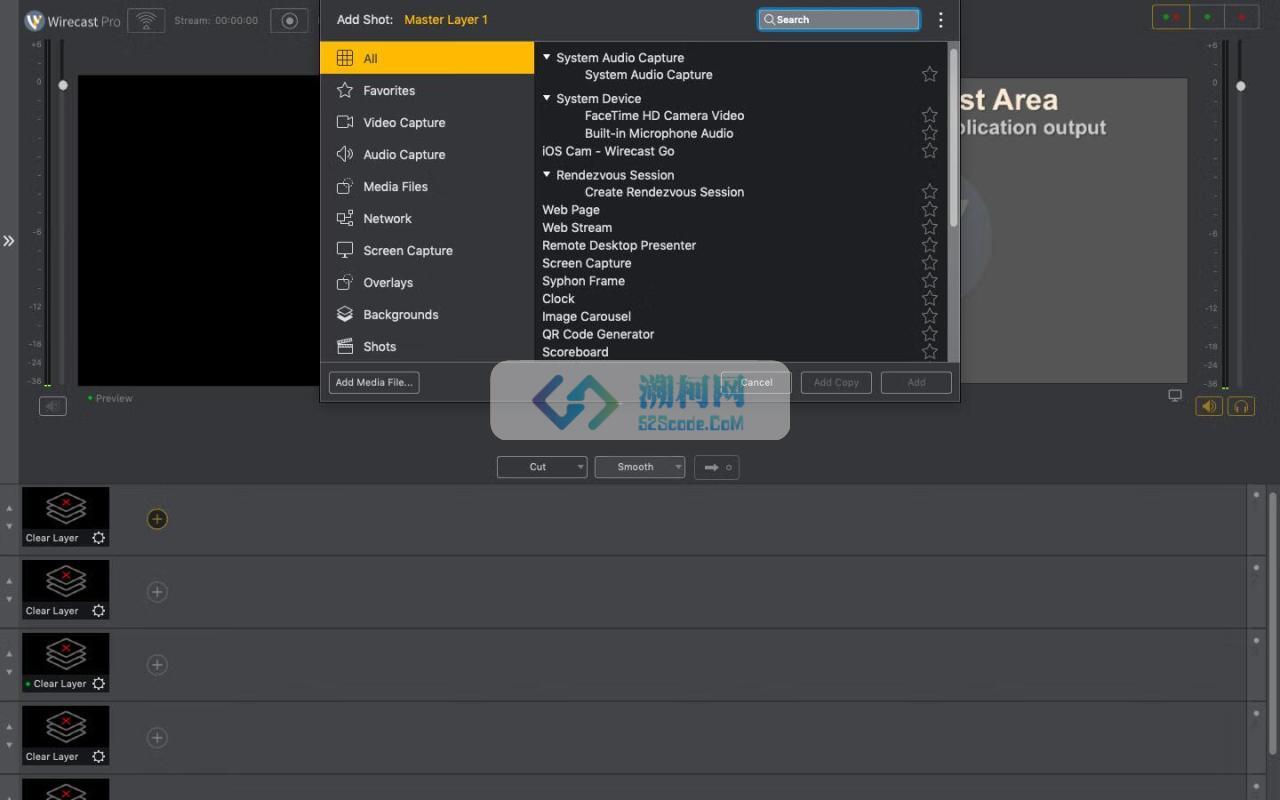Viewport: 1280px width, 800px height.
Task: Select the preview-and-live layout button (green and red dots)
Action: point(1171,17)
